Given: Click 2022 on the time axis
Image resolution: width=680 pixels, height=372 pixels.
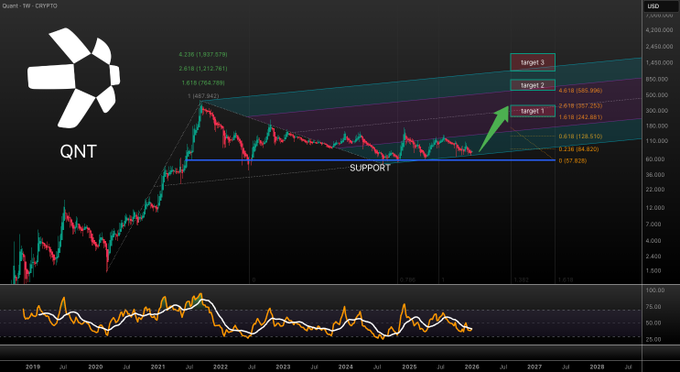Looking at the screenshot, I should point(220,367).
